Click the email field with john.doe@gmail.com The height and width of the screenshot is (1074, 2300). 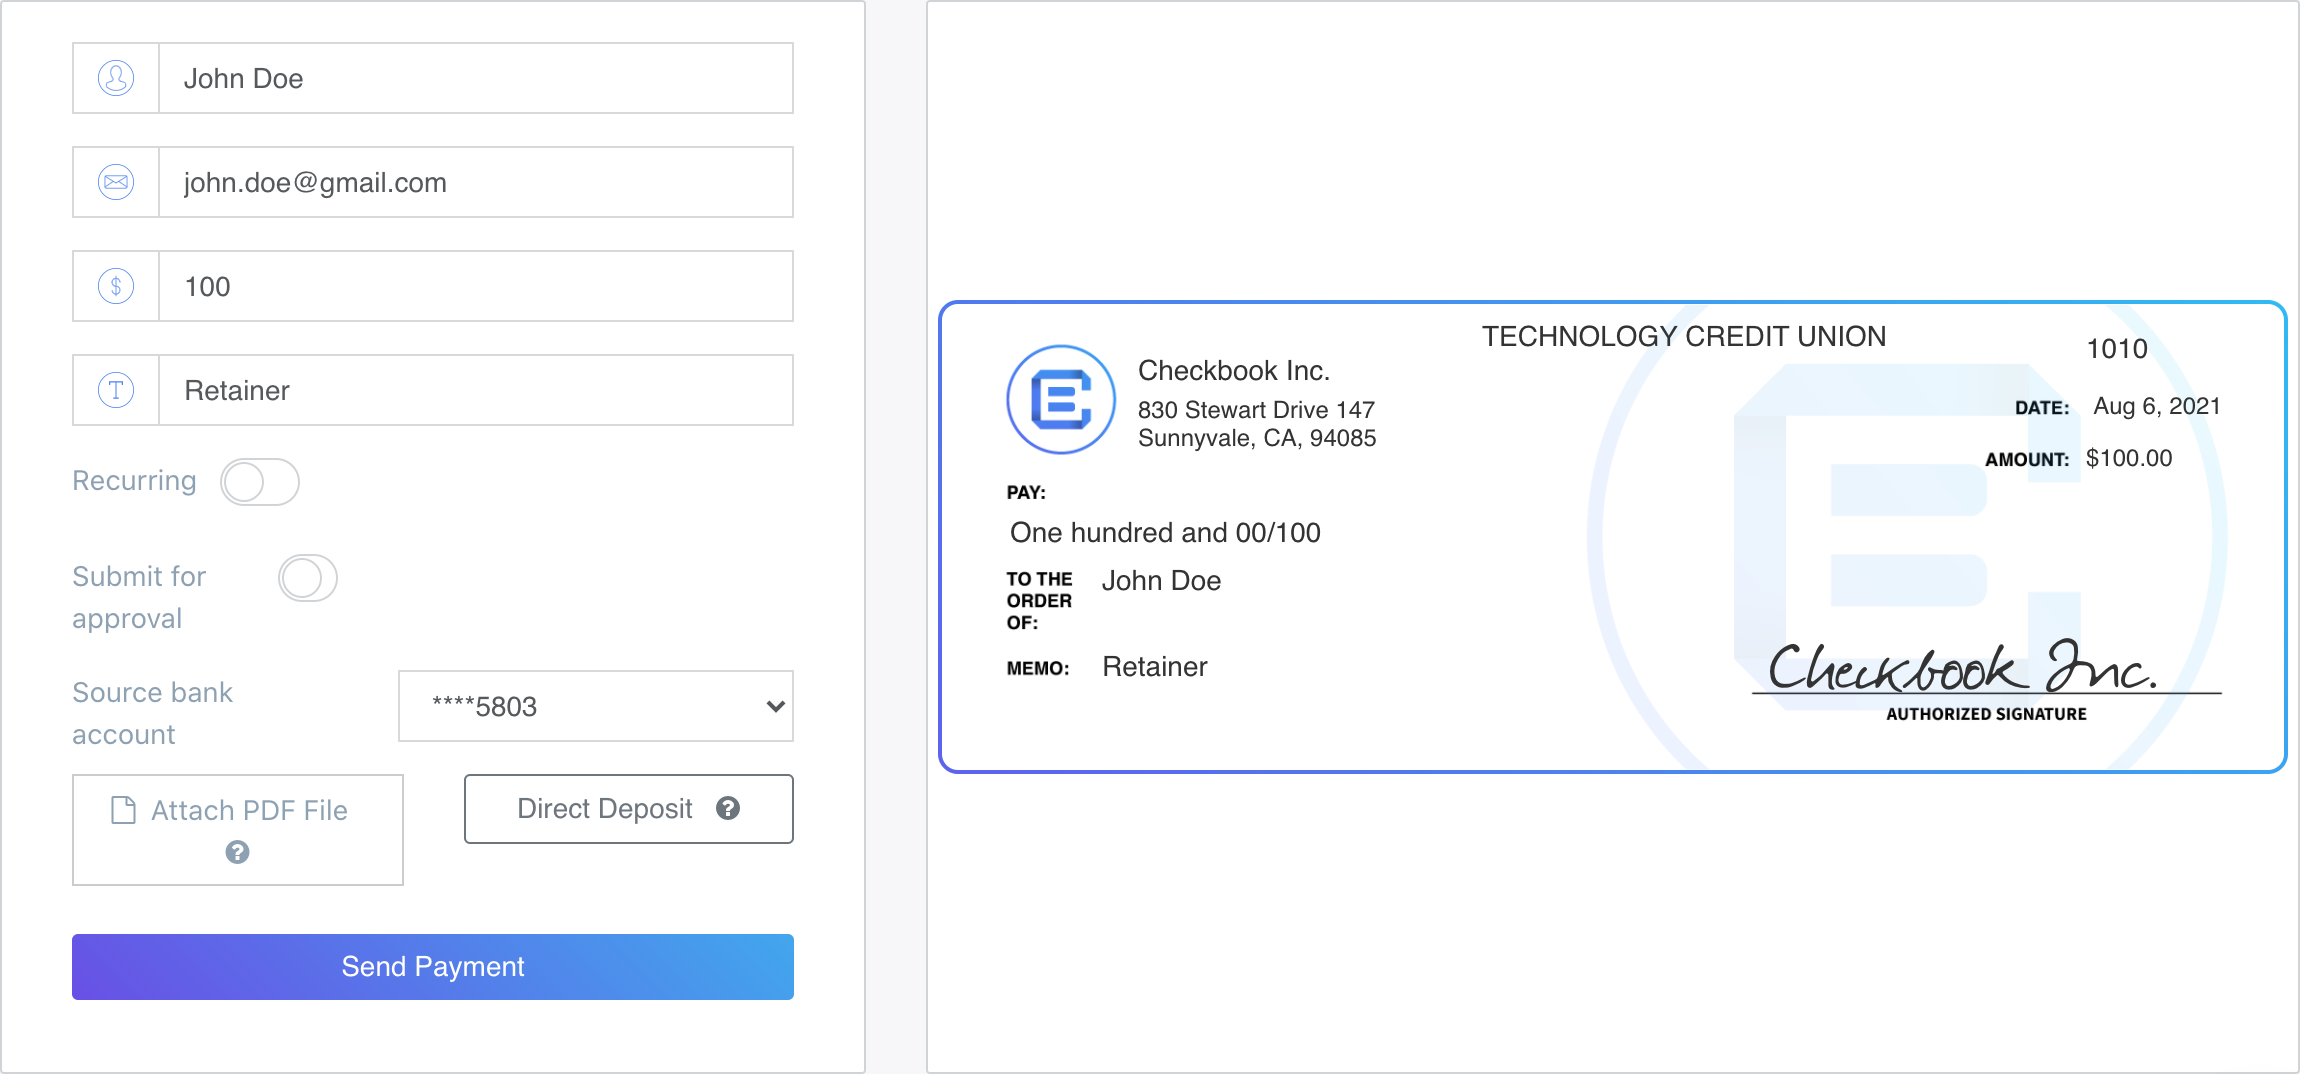pos(476,182)
